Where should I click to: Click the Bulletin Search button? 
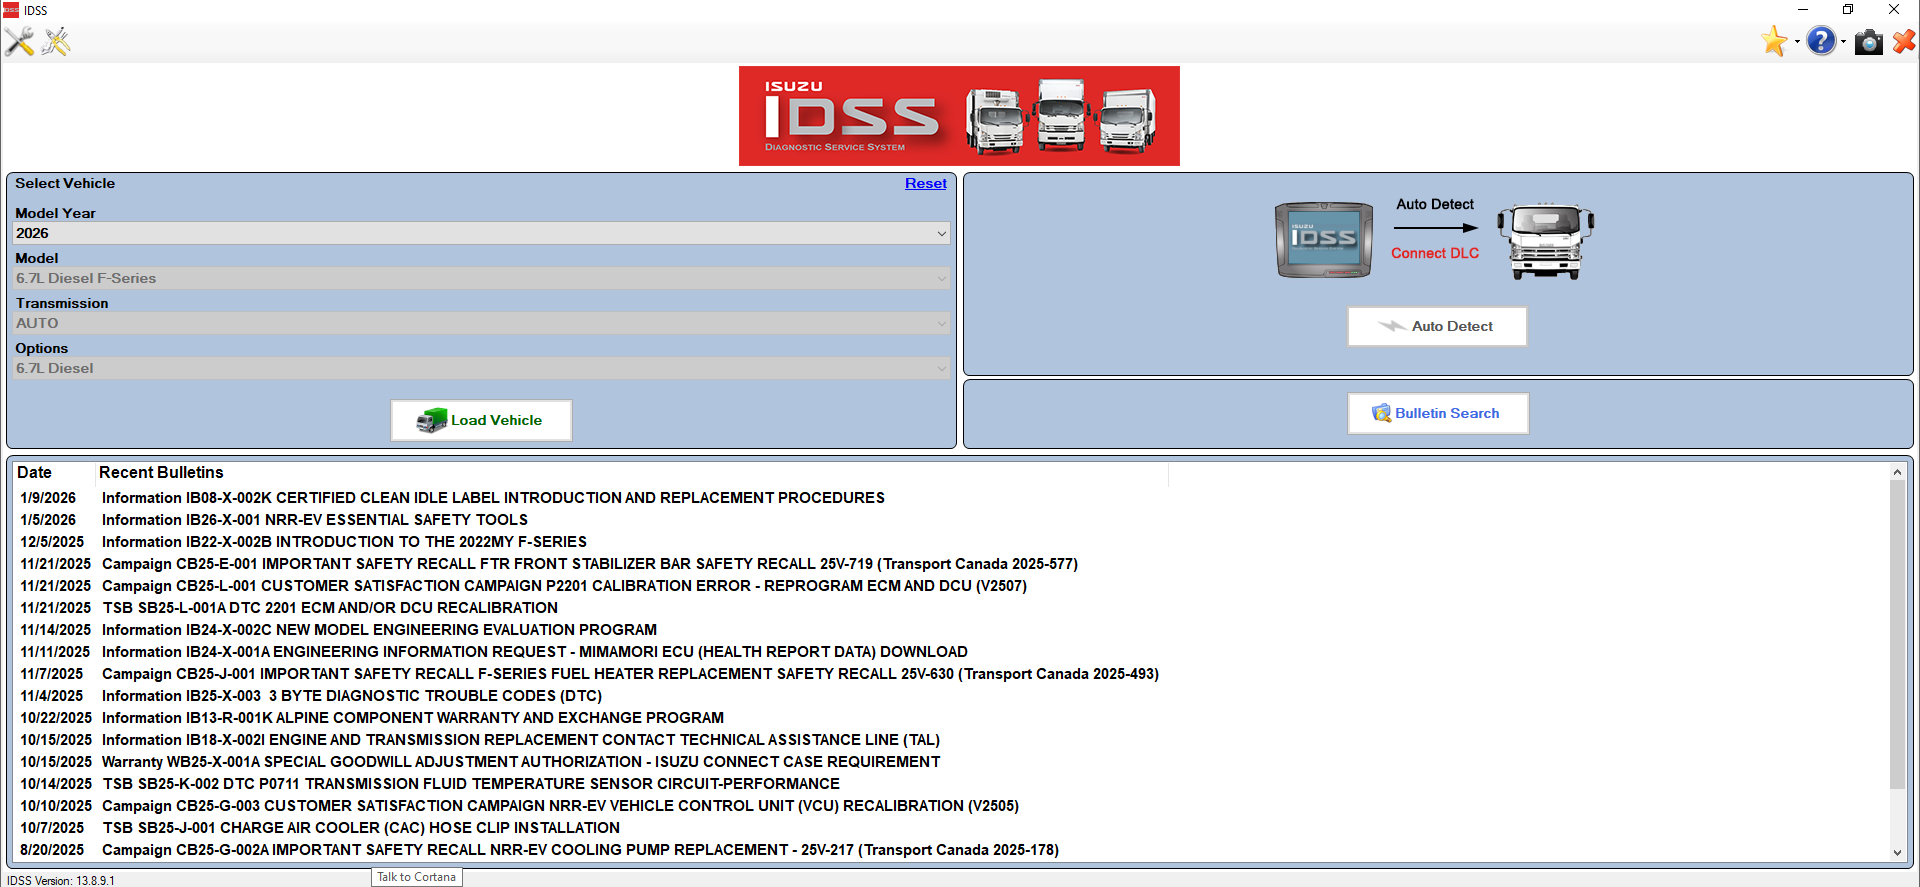tap(1438, 413)
